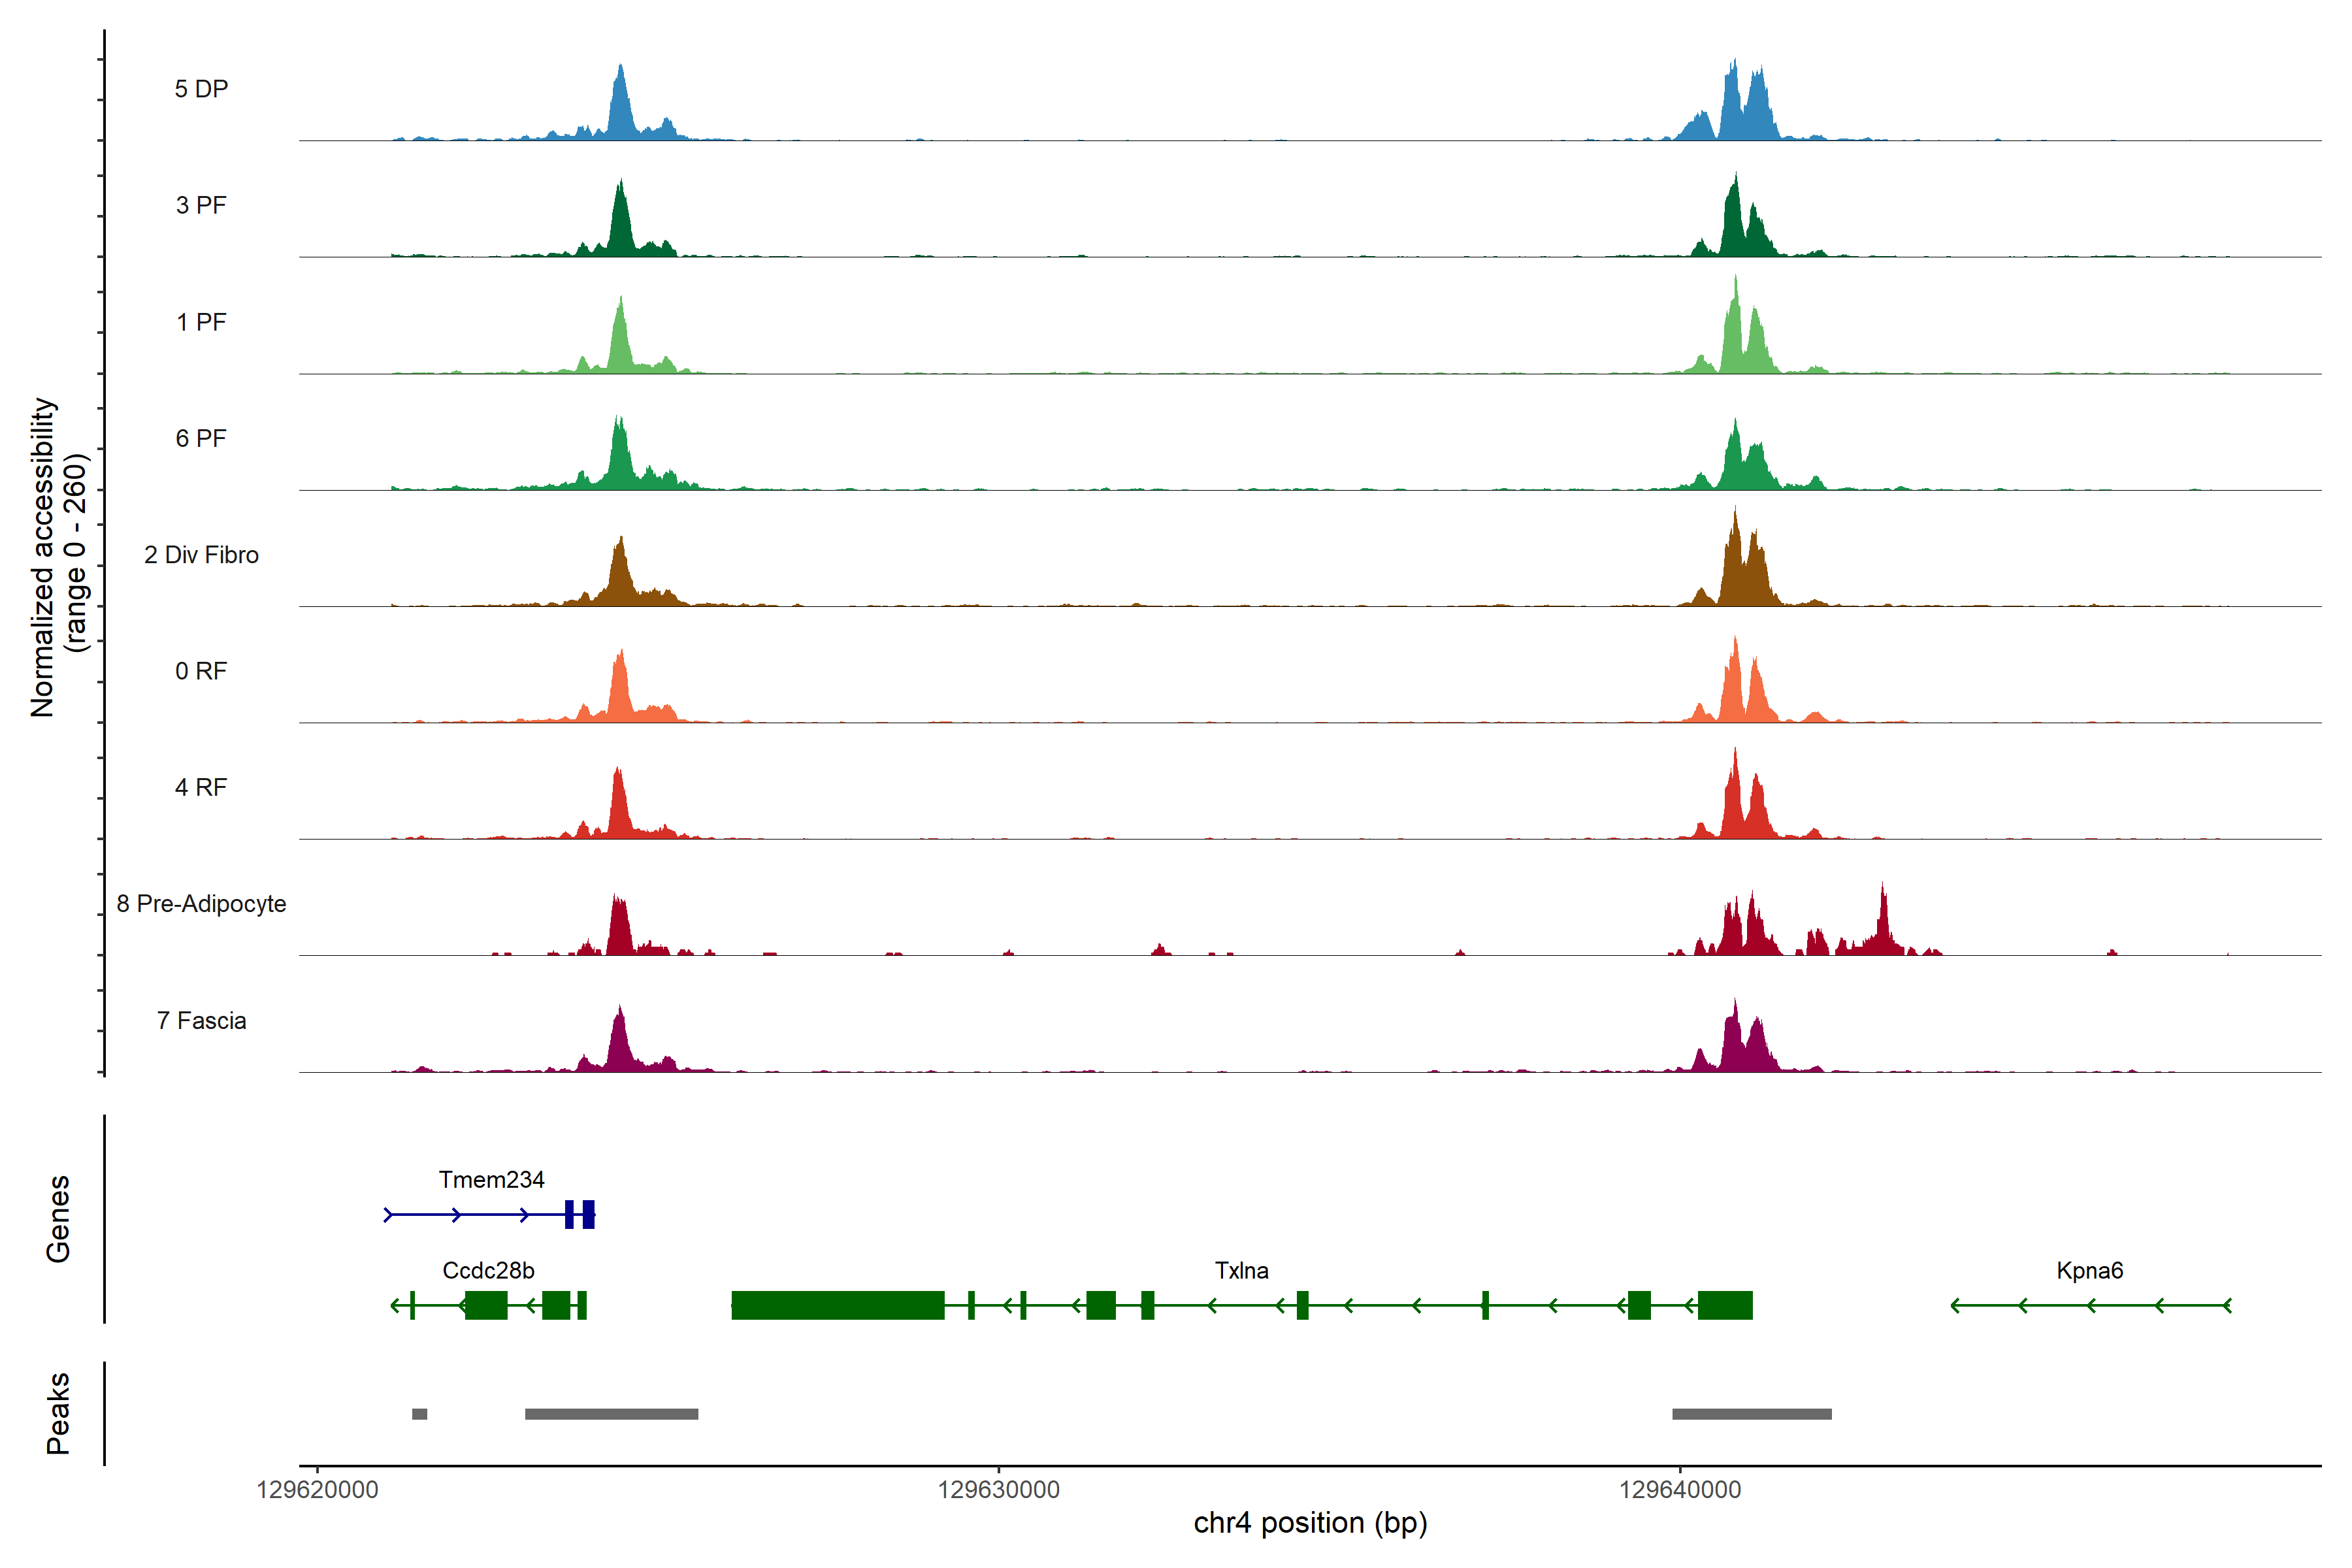Click the Tmem234 gene name
2352x1568 pixels.
click(491, 1179)
